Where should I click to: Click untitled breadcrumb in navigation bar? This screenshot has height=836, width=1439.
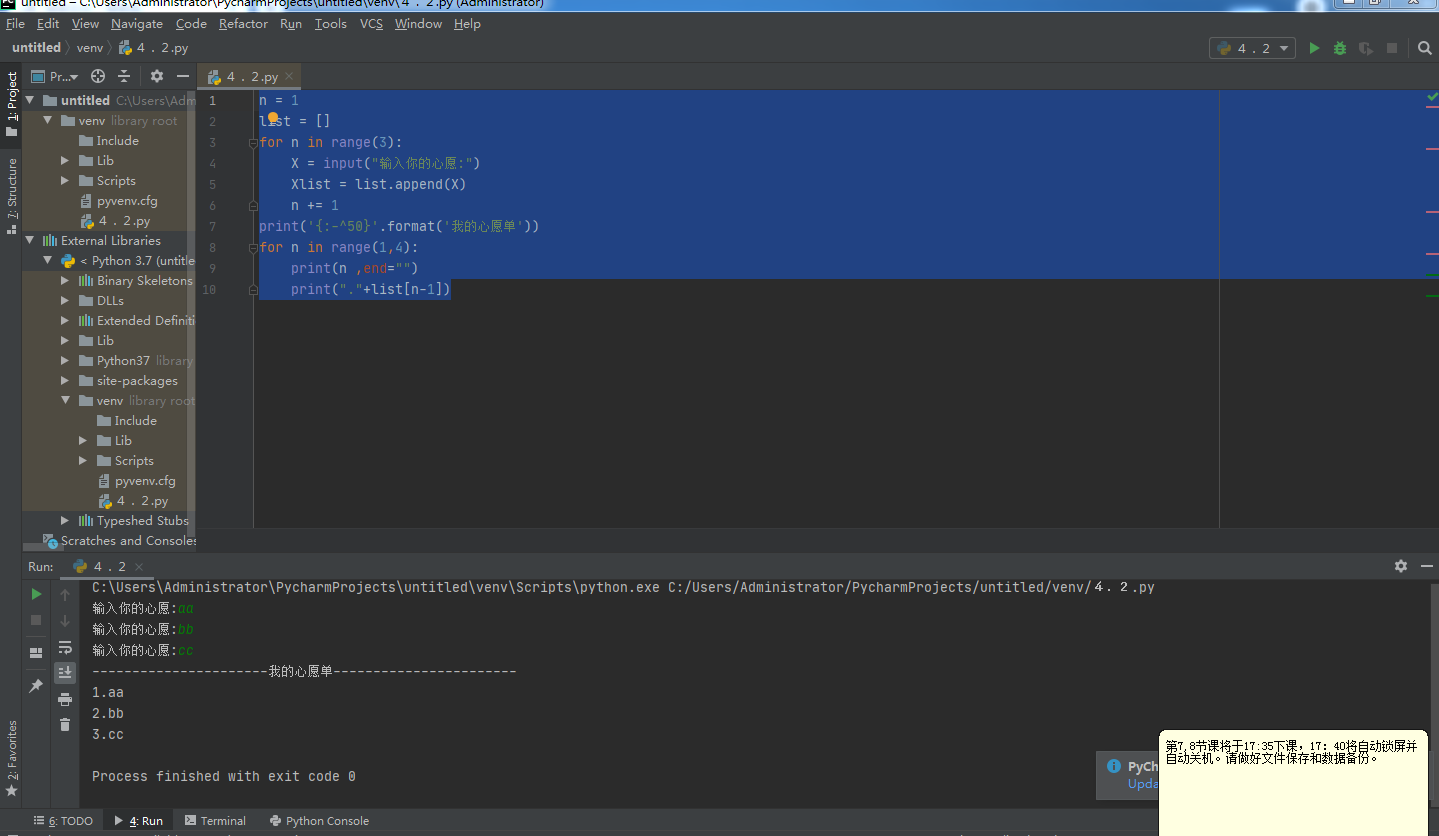coord(36,48)
